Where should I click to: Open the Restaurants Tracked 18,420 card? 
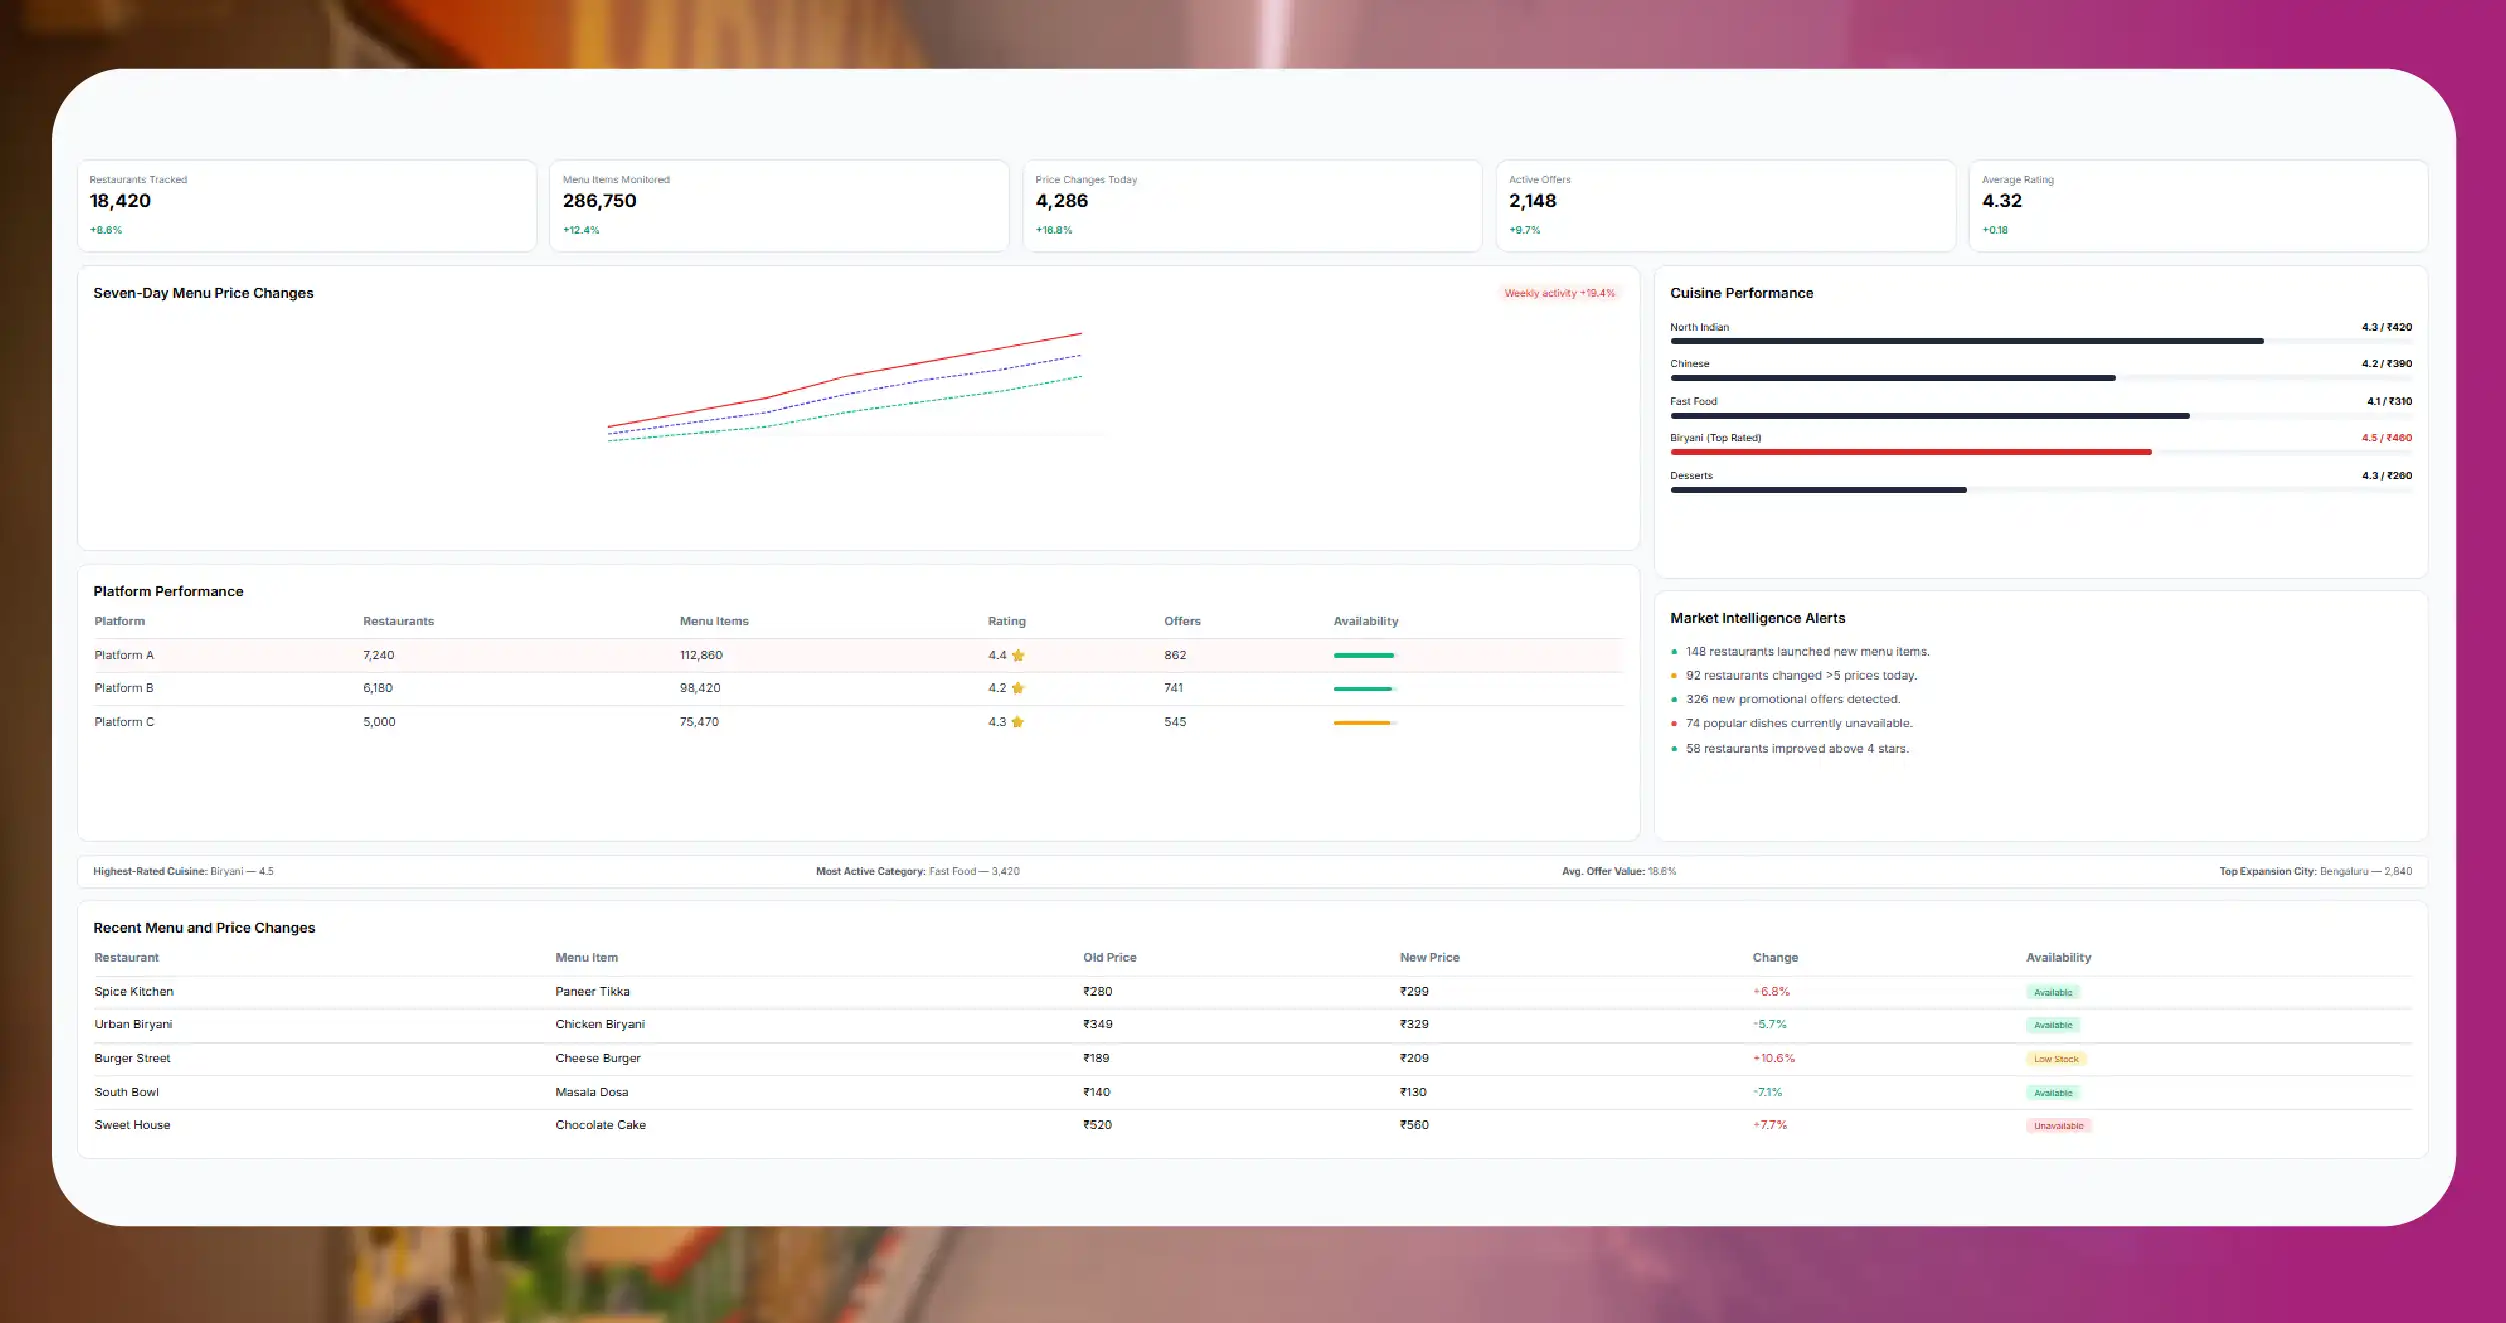[307, 206]
